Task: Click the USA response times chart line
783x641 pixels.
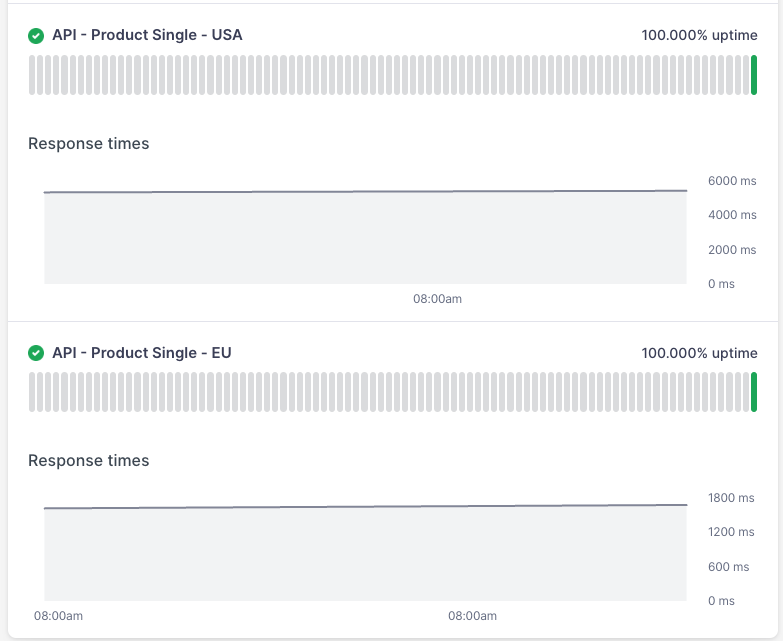Action: pos(365,191)
